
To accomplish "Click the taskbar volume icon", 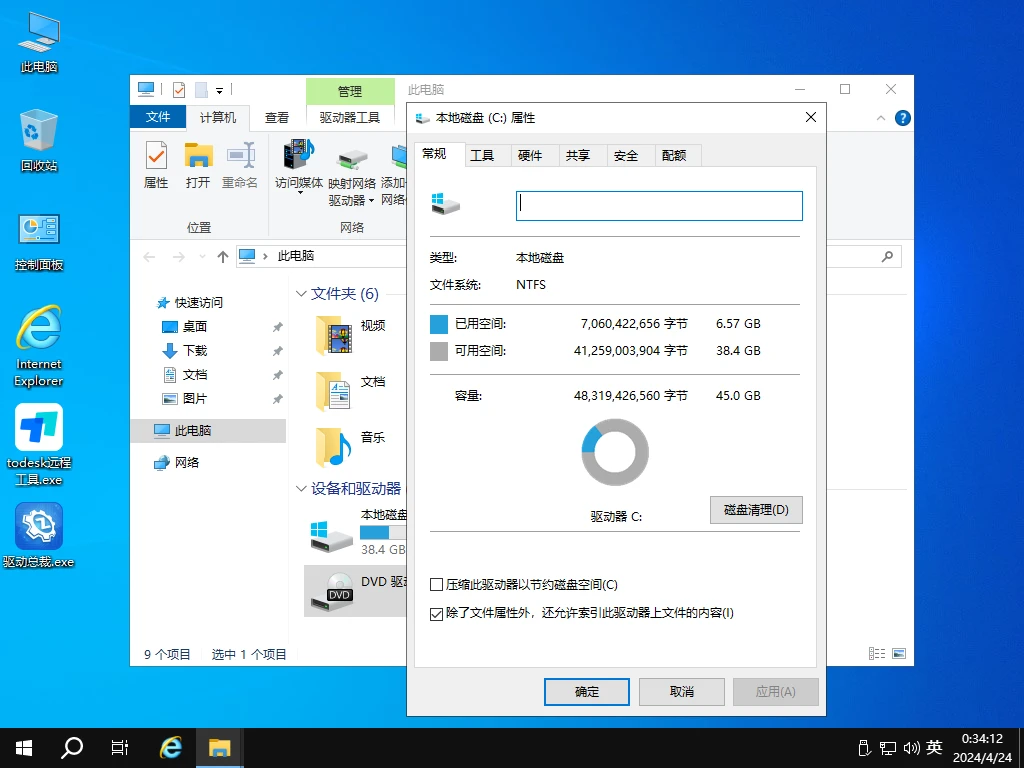I will (911, 748).
